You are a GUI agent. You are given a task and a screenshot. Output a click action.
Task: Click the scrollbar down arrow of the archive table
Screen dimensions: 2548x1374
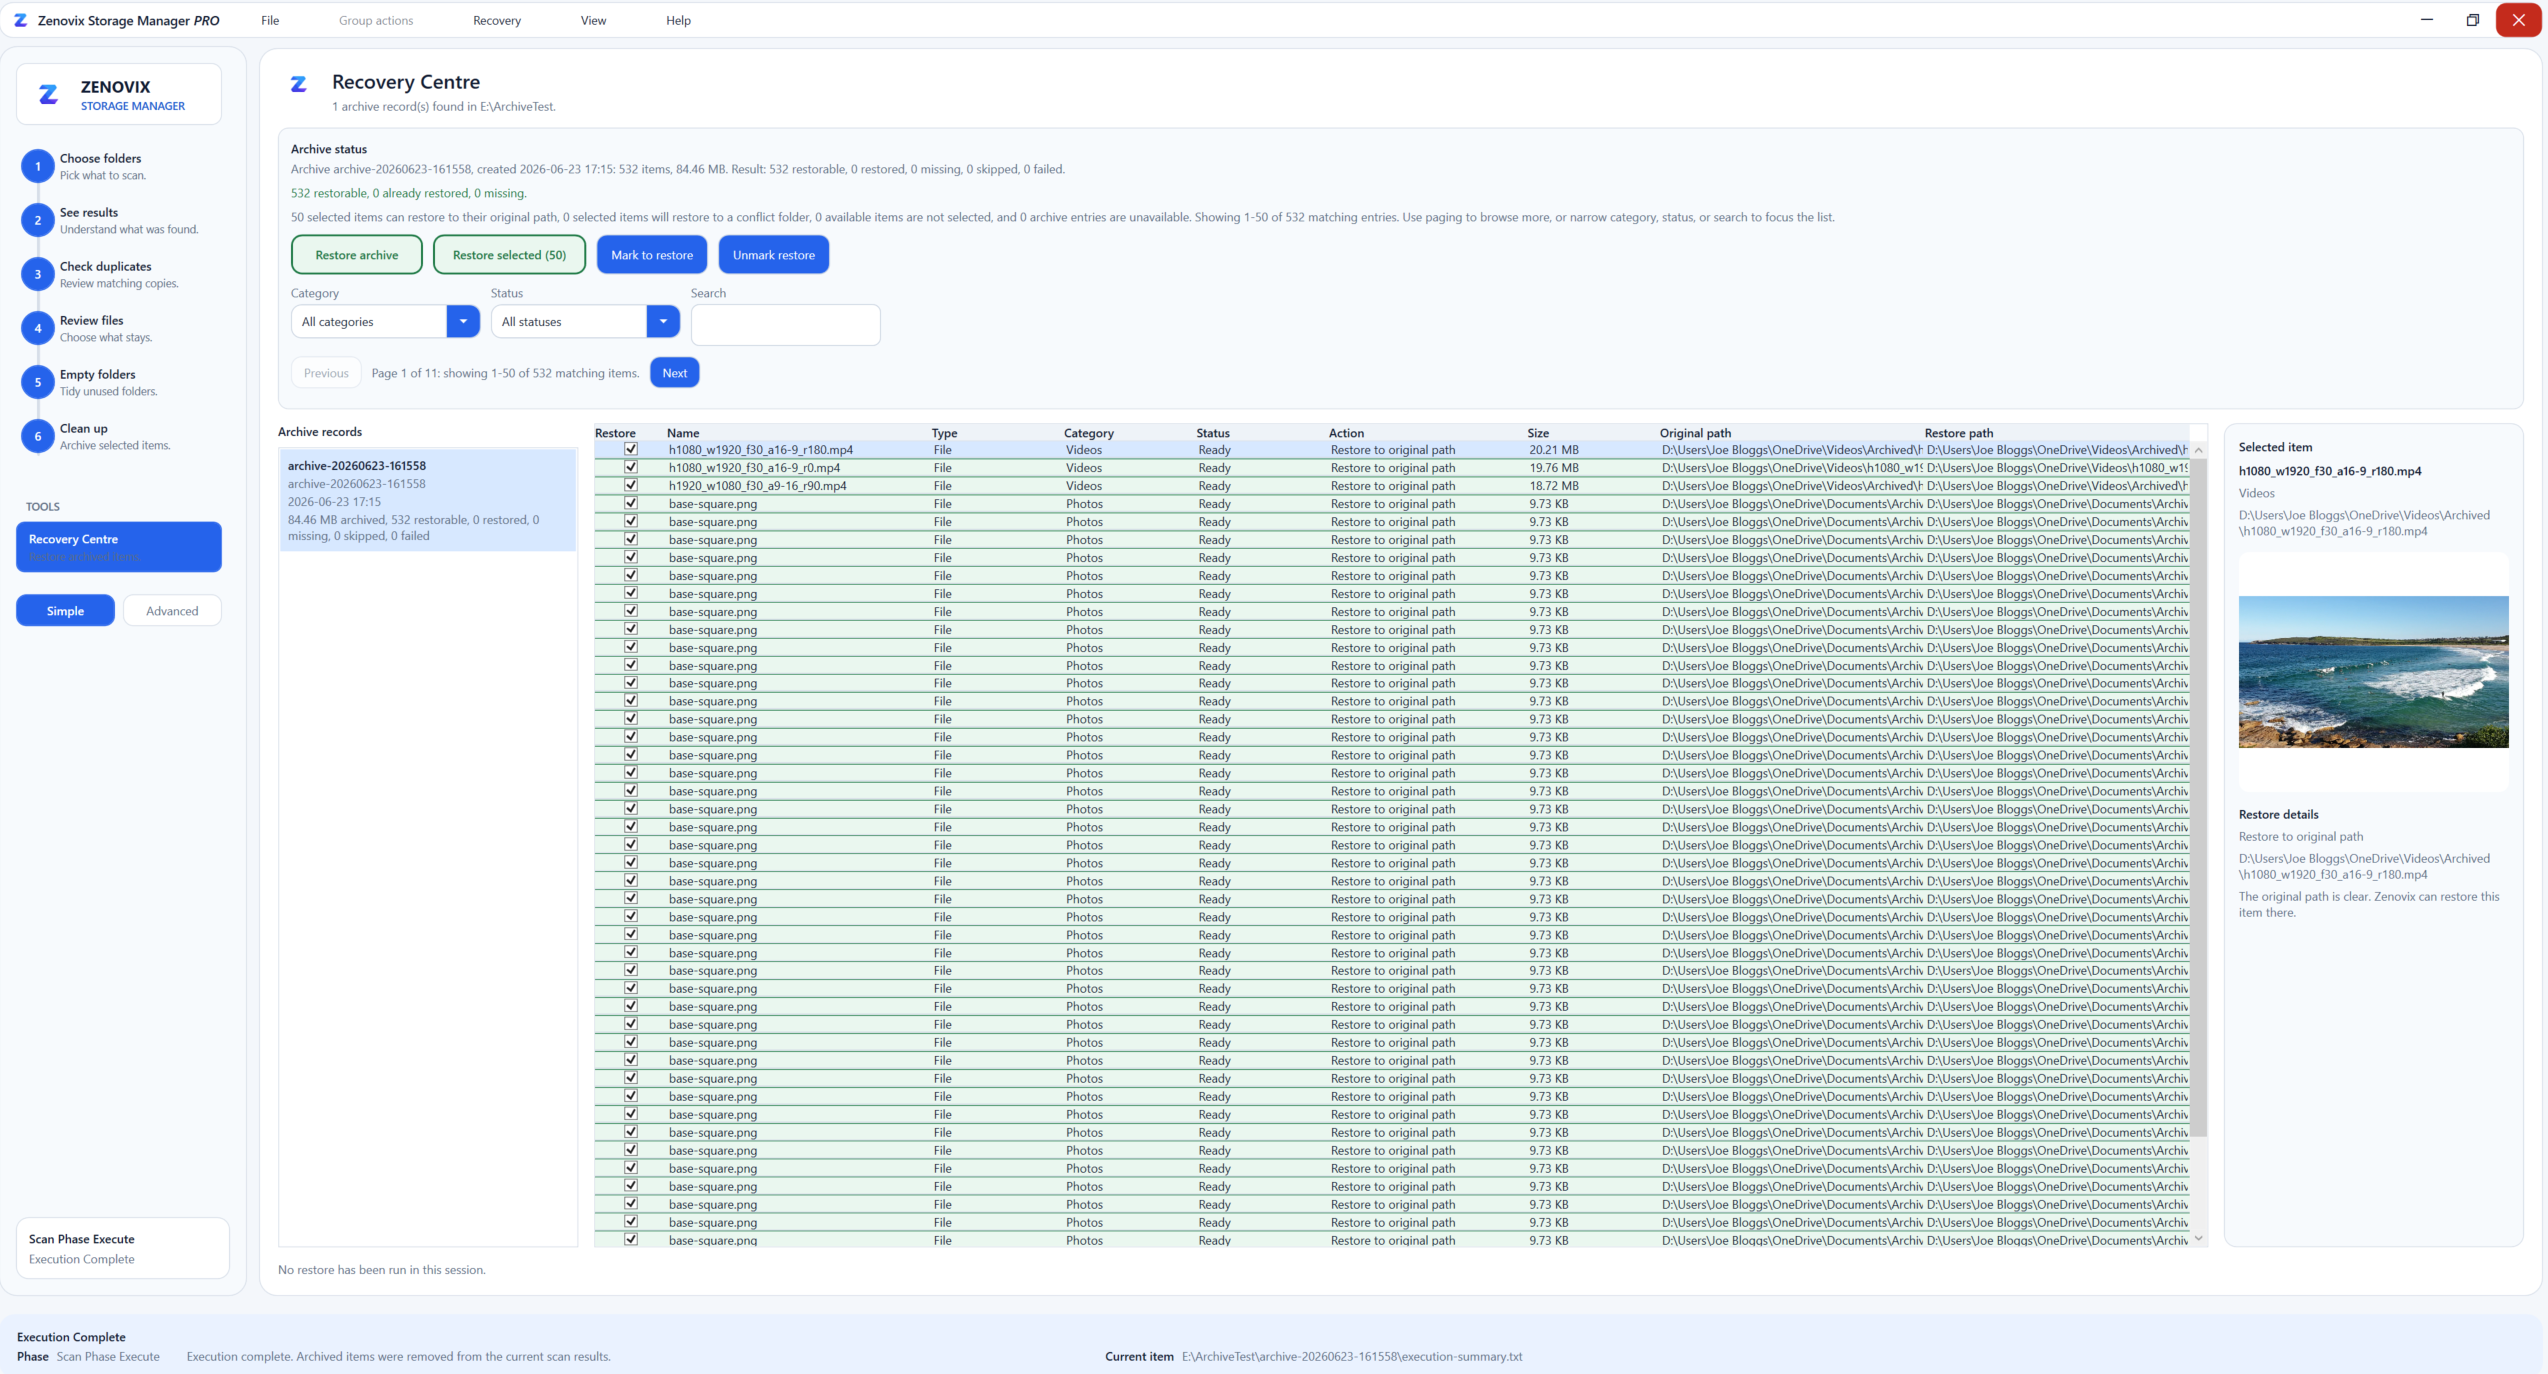point(2199,1238)
